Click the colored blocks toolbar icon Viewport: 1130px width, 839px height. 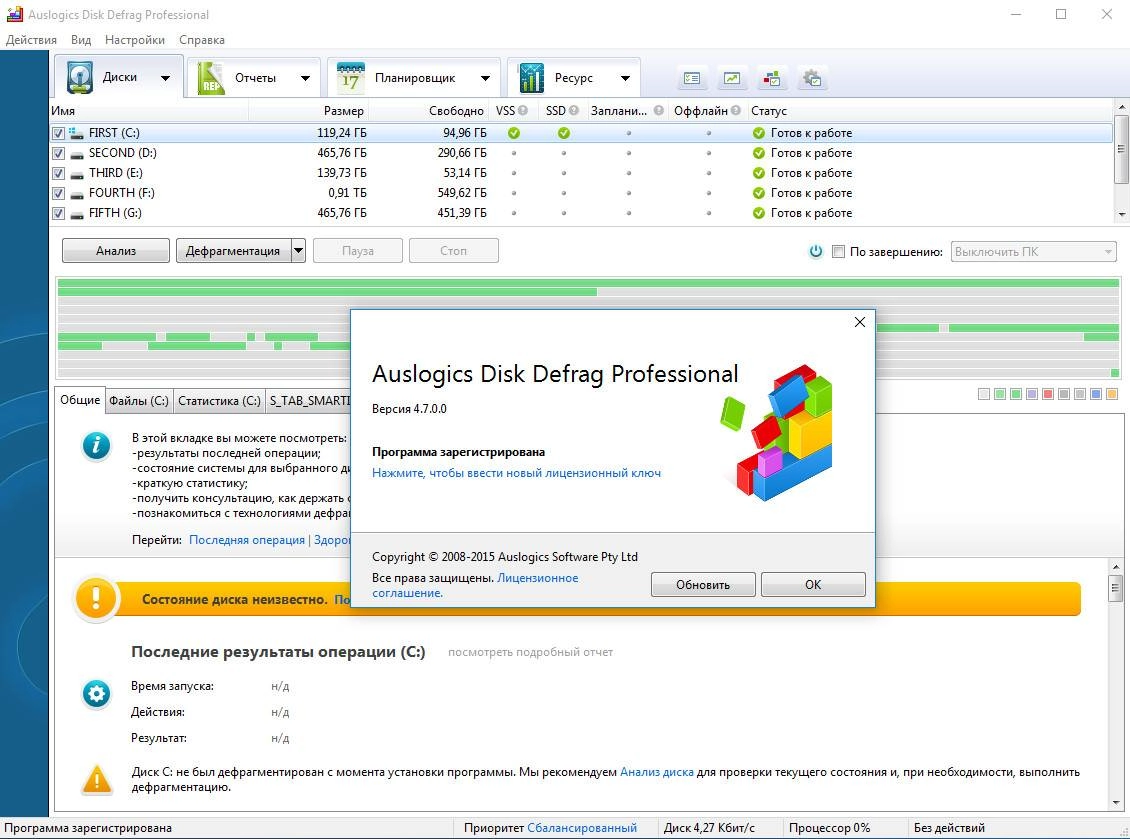(772, 78)
